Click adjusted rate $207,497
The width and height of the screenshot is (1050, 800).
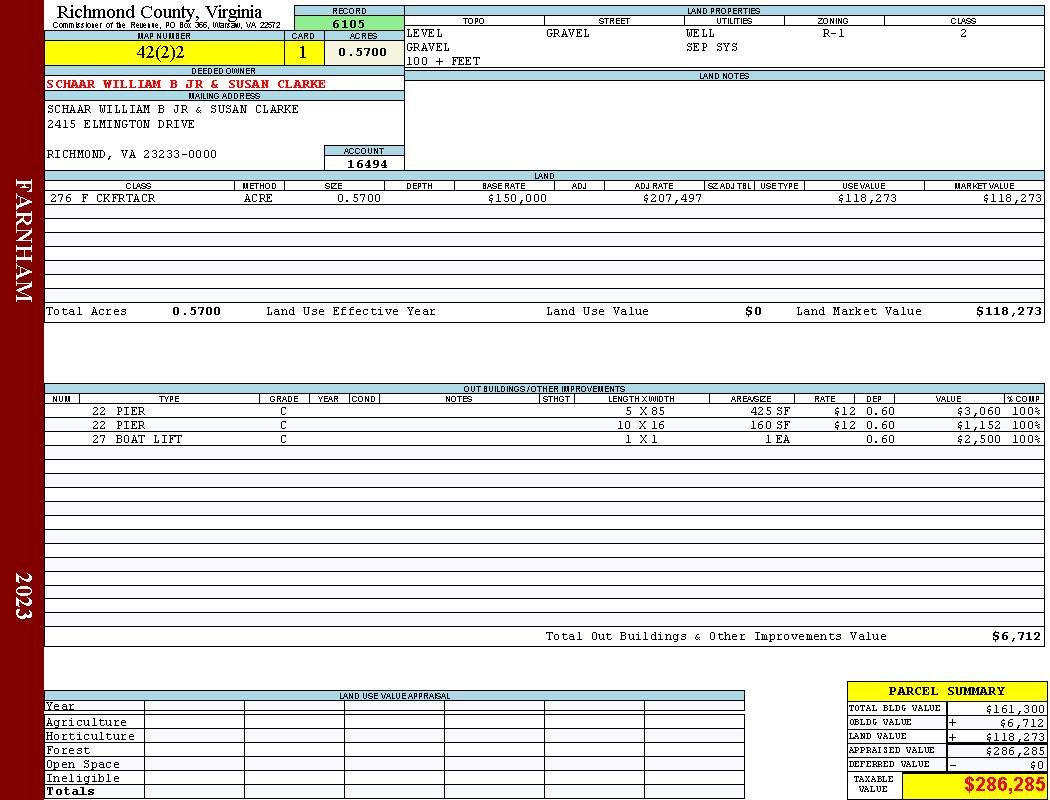click(x=672, y=198)
